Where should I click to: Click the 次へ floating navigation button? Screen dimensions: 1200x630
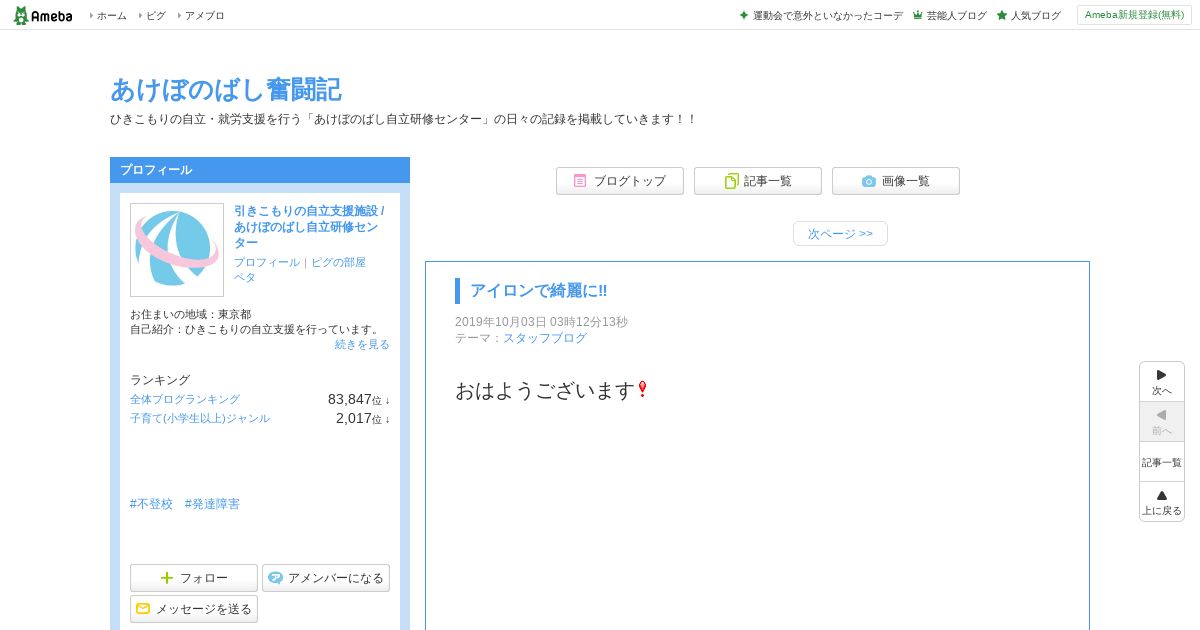[x=1162, y=382]
